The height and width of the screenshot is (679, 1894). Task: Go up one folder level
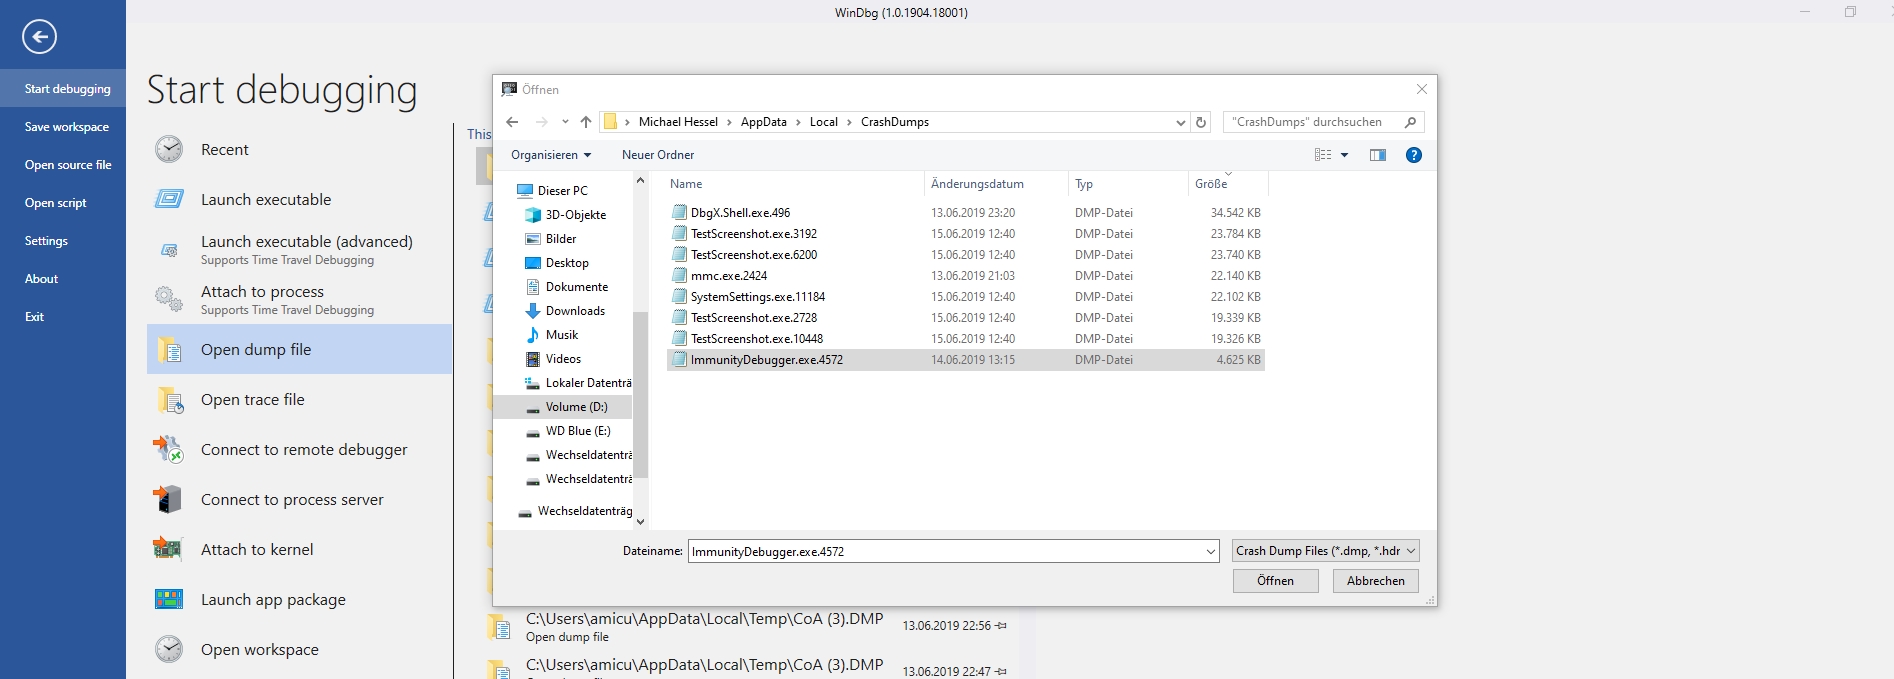(x=586, y=122)
